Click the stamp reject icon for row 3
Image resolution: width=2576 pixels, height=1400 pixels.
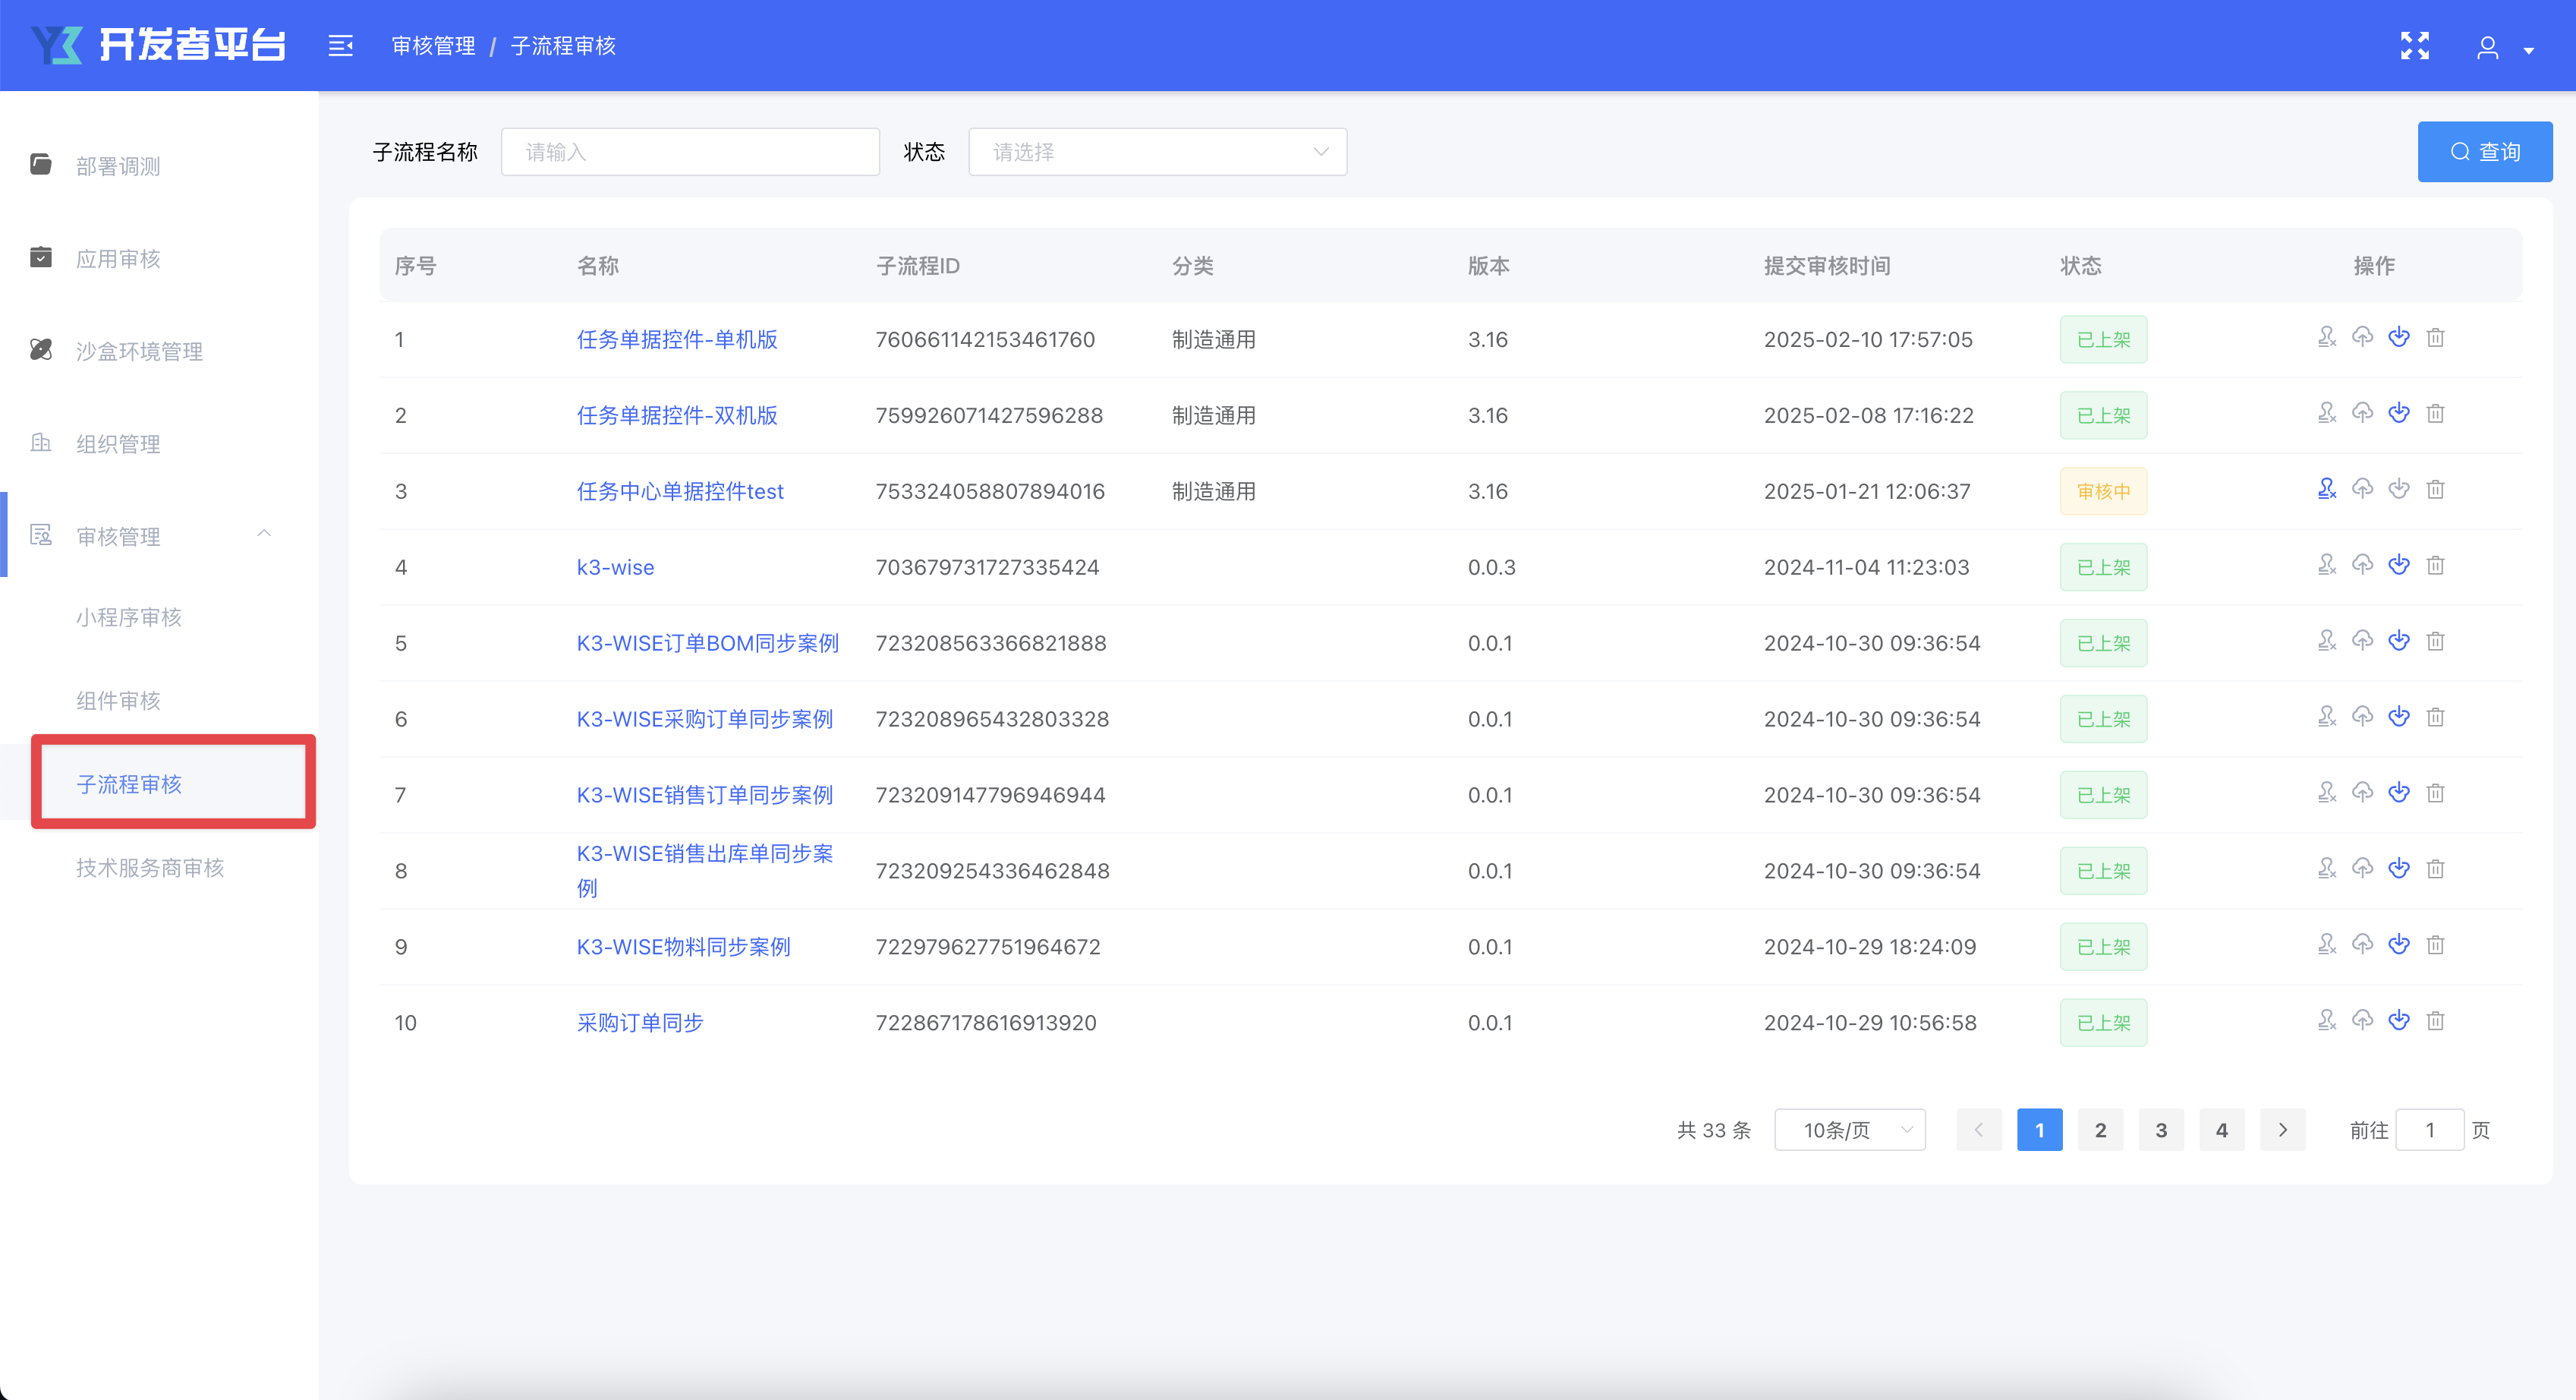pyautogui.click(x=2326, y=489)
